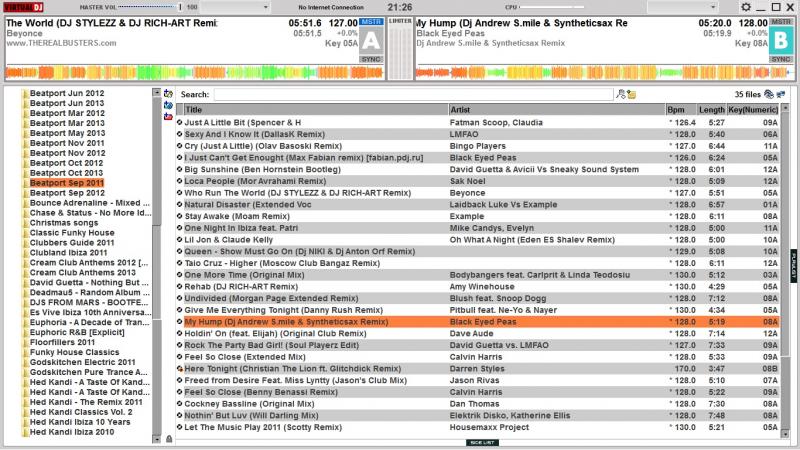Click the status icon of the Rehab track
This screenshot has width=800, height=450.
pos(180,287)
